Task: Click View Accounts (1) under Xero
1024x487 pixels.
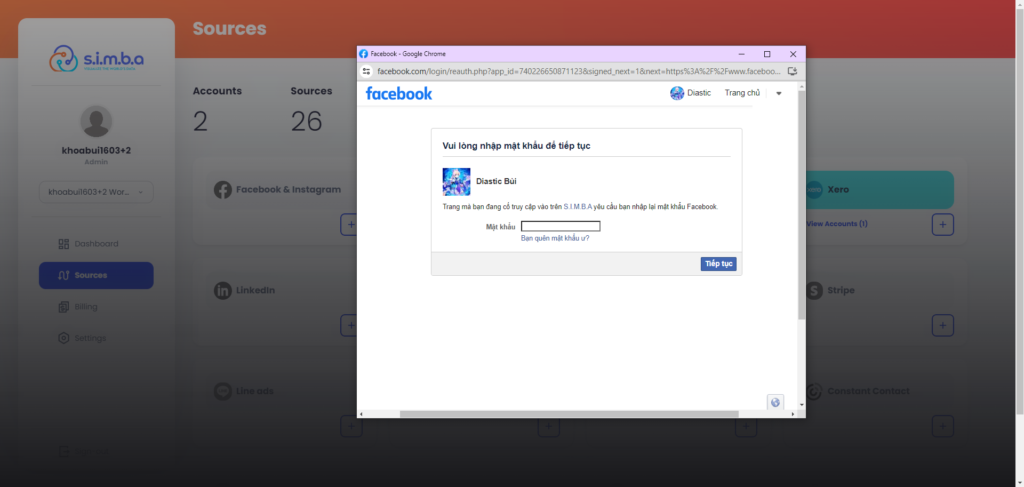Action: tap(836, 224)
